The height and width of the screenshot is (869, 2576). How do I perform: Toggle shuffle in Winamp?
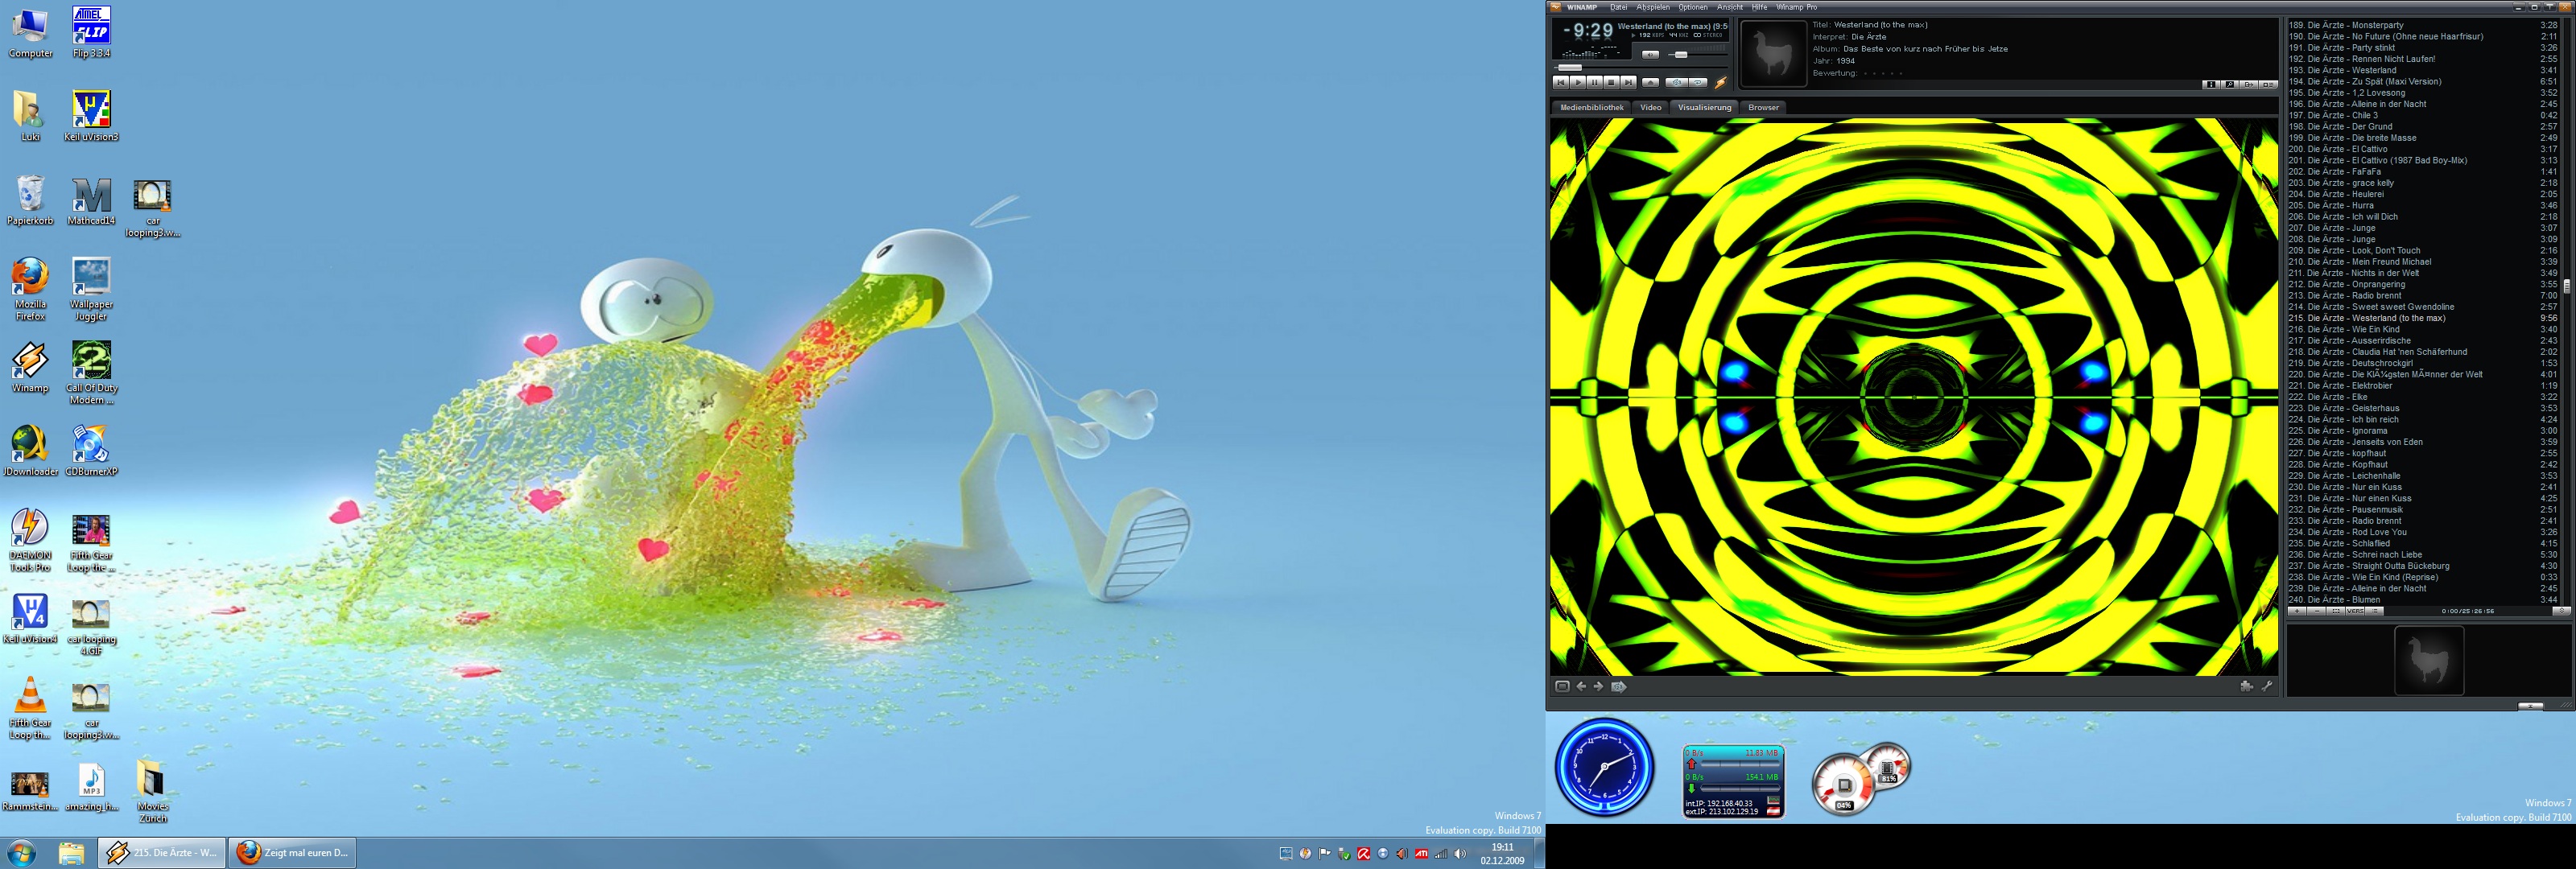(1677, 83)
